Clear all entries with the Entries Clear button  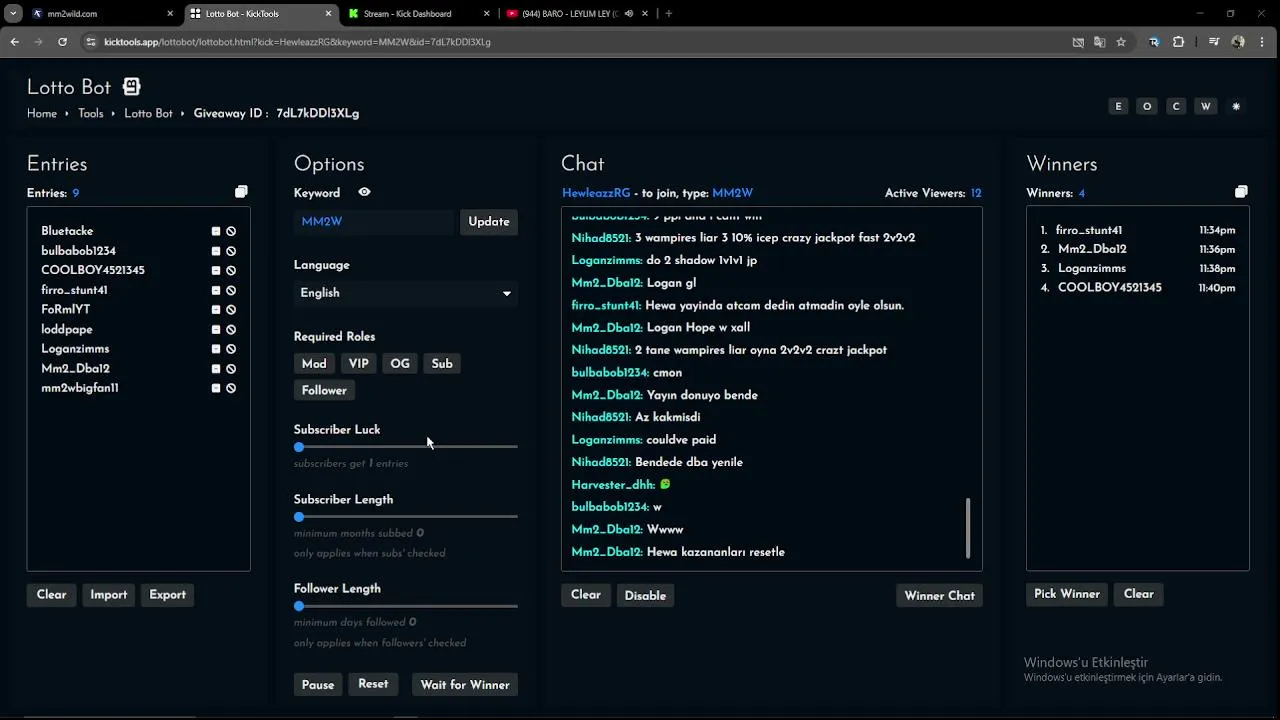pyautogui.click(x=51, y=594)
